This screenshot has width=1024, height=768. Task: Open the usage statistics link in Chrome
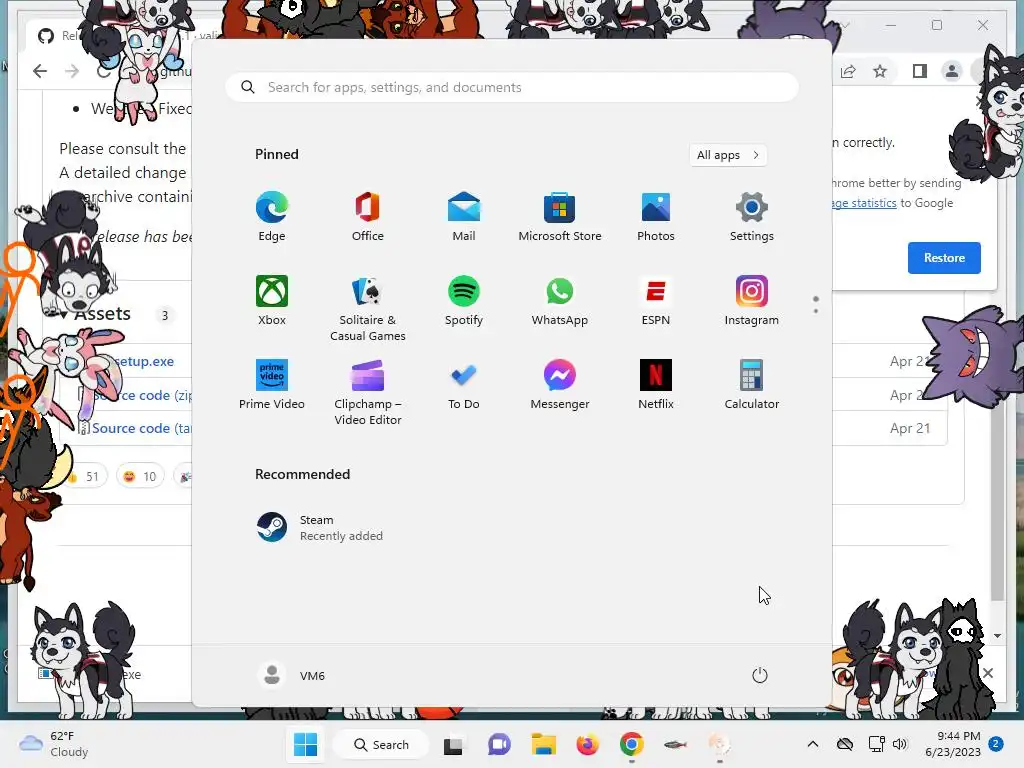pos(864,203)
